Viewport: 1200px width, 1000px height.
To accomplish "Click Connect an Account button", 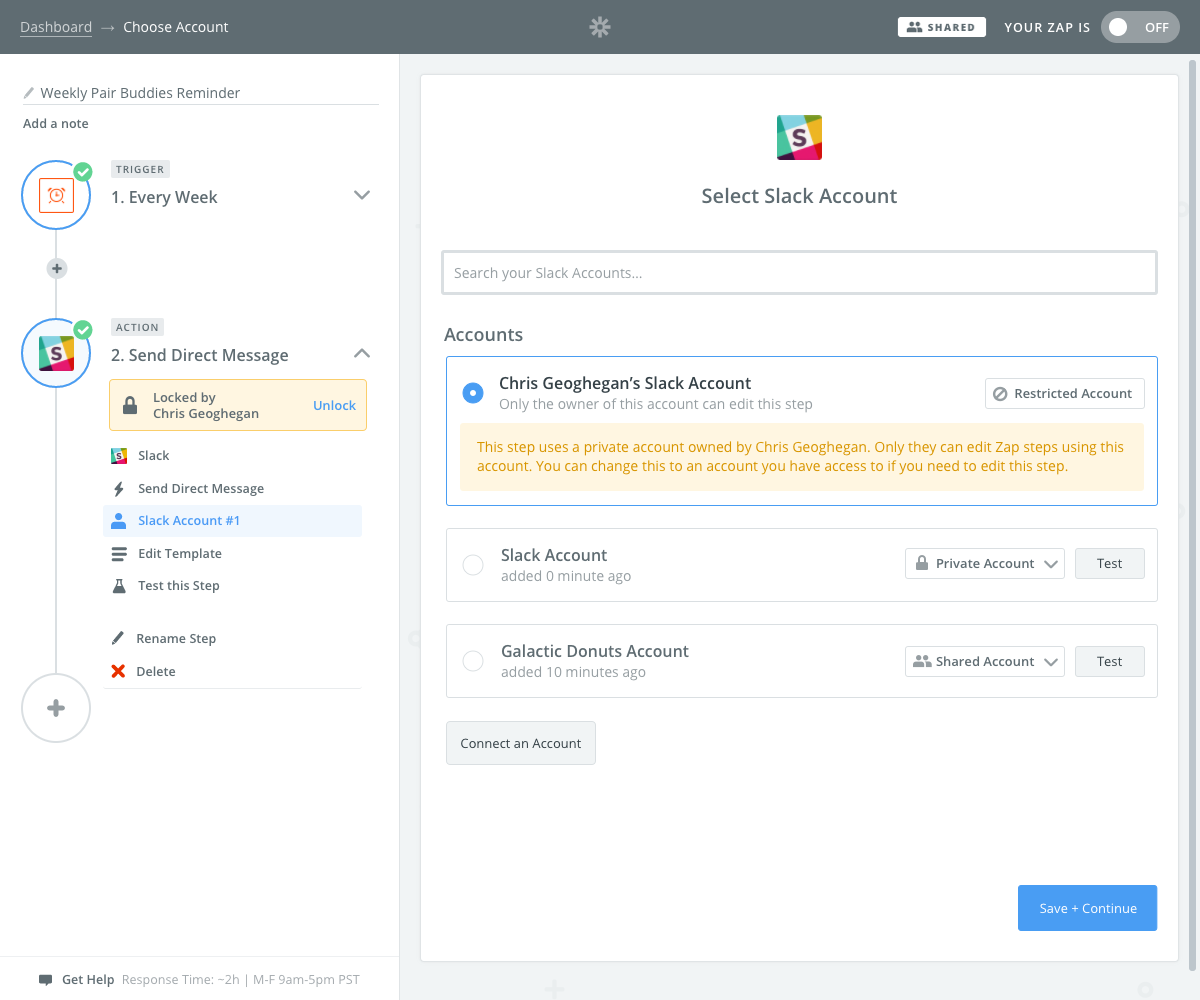I will 521,743.
